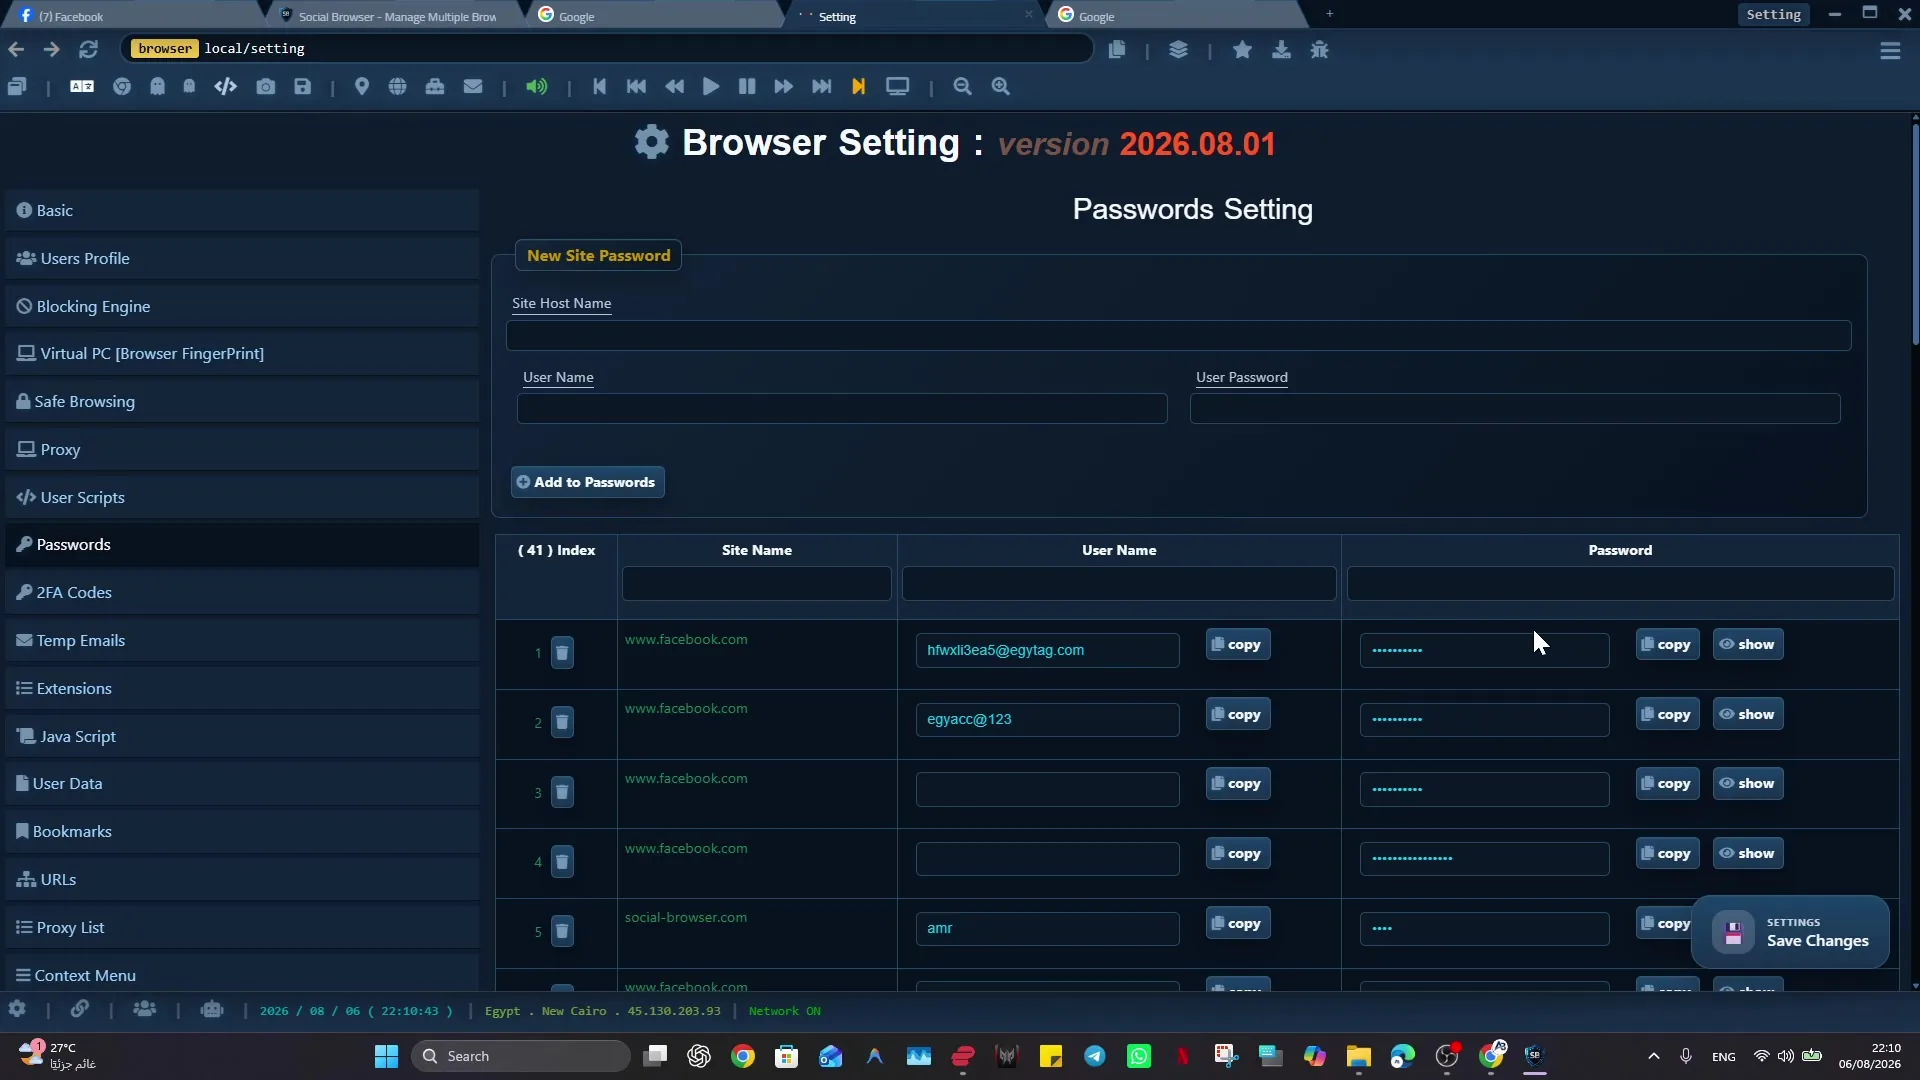Click the toolbox icon in toolbar
This screenshot has height=1080, width=1920.
point(435,86)
